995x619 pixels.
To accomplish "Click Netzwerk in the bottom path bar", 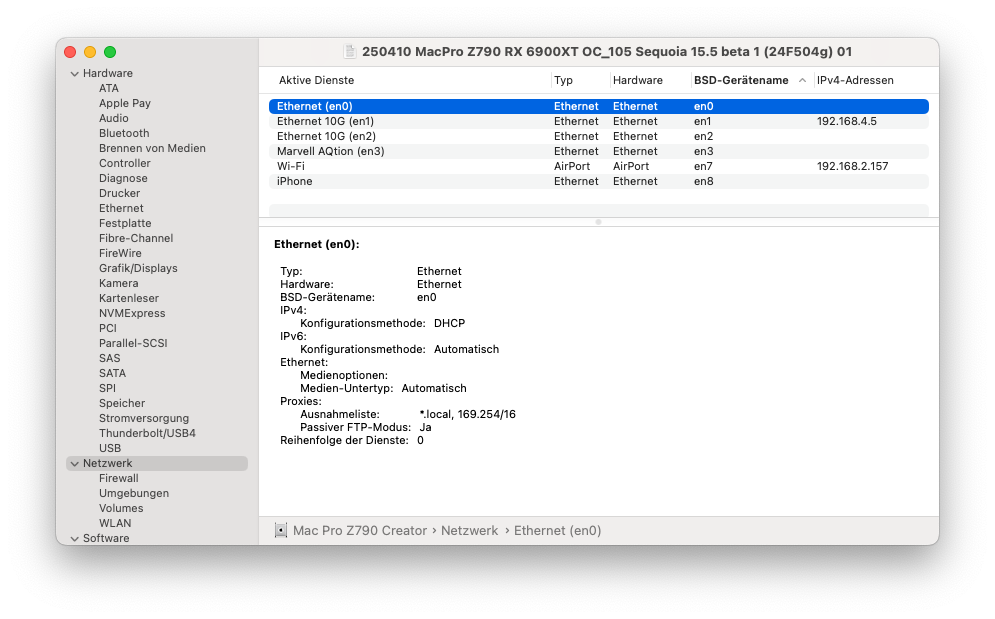I will pos(470,530).
